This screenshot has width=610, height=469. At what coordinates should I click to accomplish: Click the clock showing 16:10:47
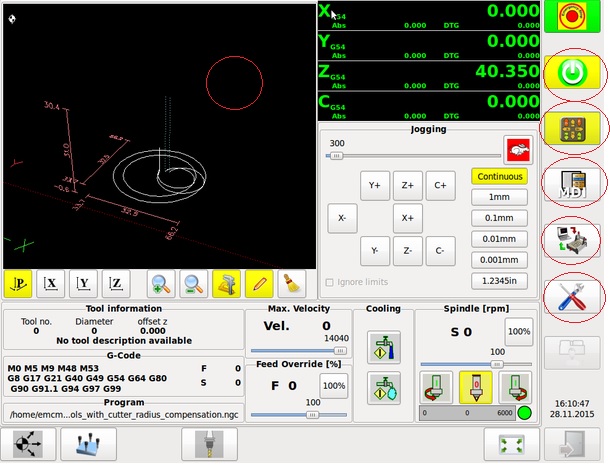(572, 403)
